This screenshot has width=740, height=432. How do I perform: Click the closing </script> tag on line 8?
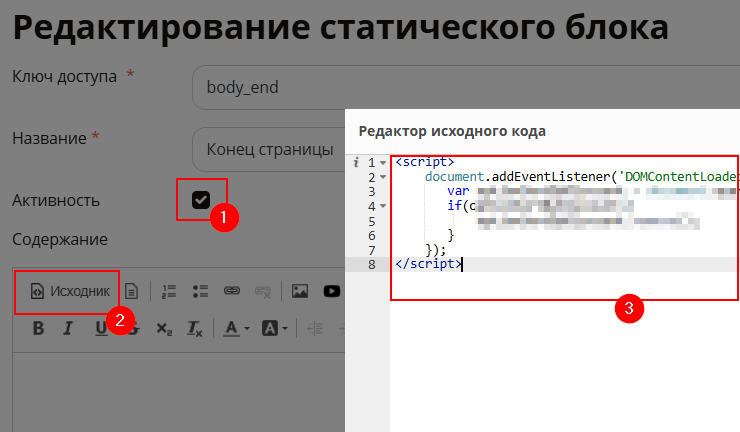(428, 263)
